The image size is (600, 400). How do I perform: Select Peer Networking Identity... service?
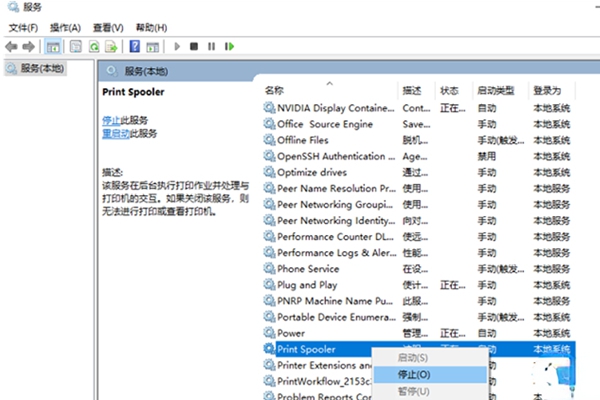(336, 220)
